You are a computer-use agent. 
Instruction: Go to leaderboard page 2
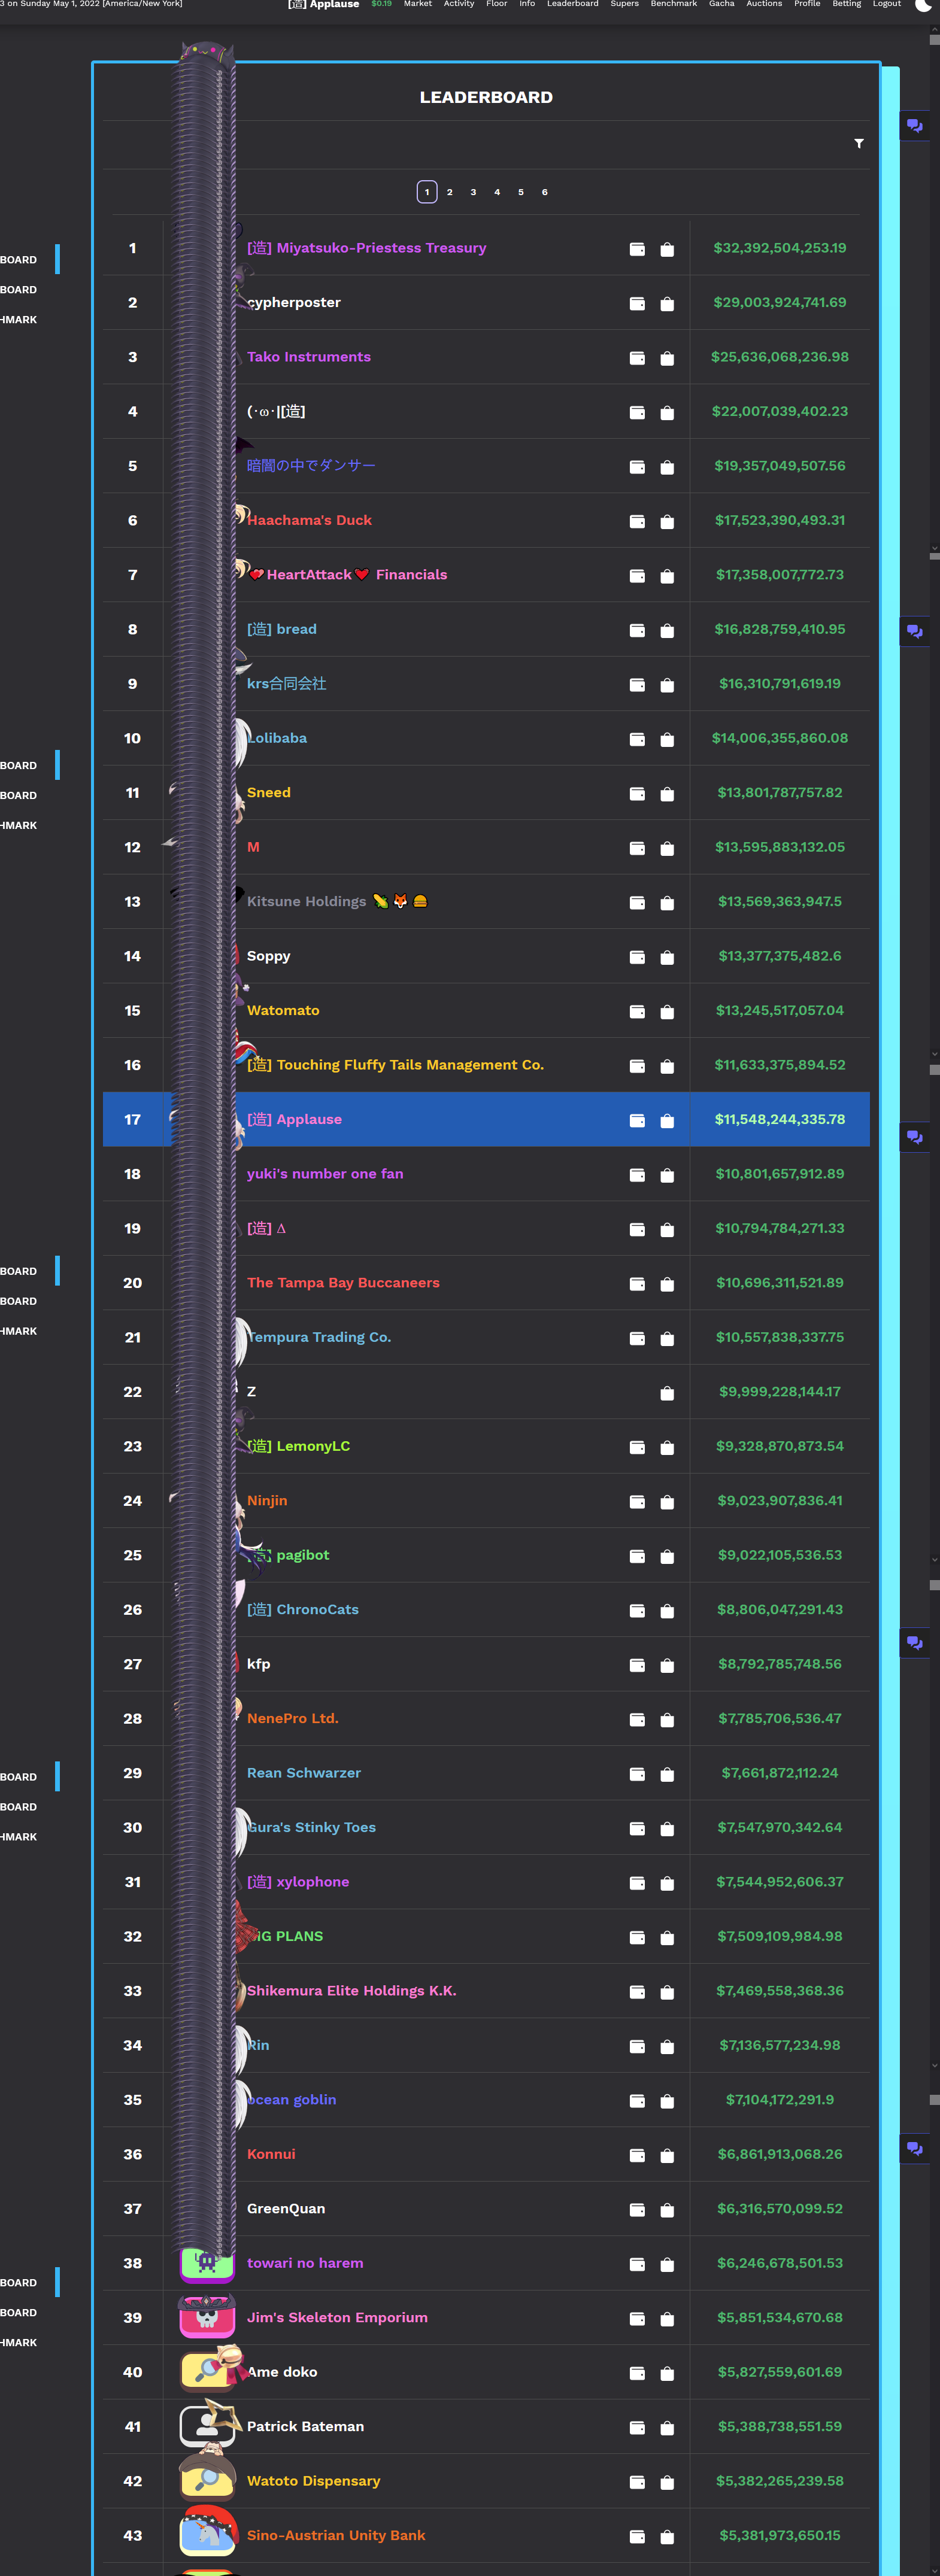[450, 192]
